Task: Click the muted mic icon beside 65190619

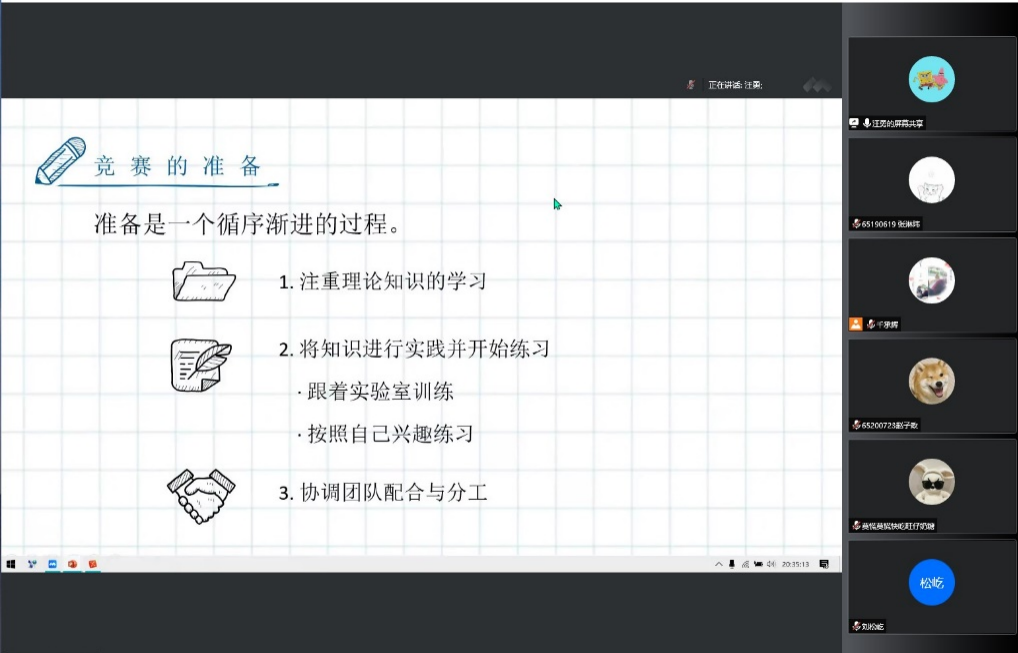Action: tap(856, 224)
